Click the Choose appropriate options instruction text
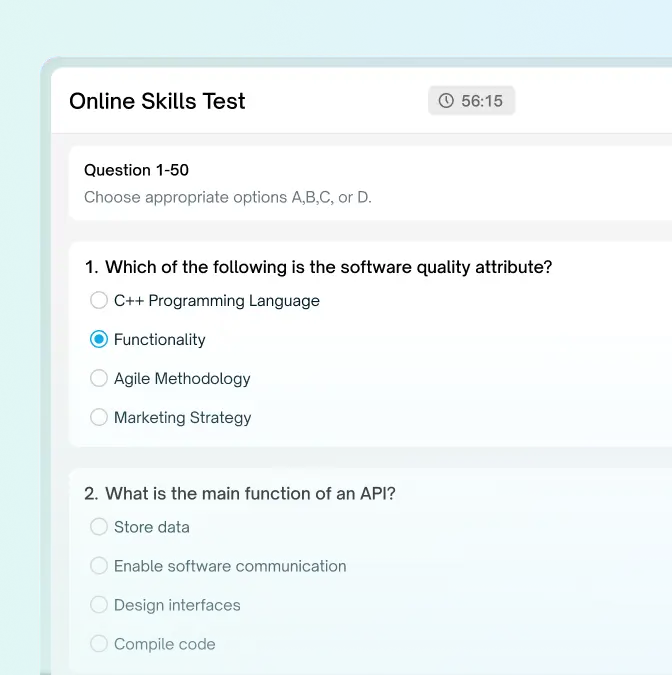Viewport: 672px width, 675px height. (x=228, y=197)
